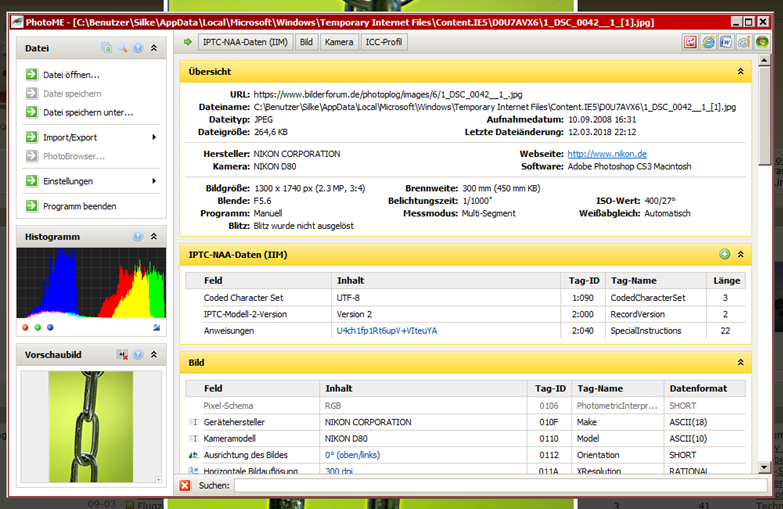Click Programm beenden

point(79,206)
